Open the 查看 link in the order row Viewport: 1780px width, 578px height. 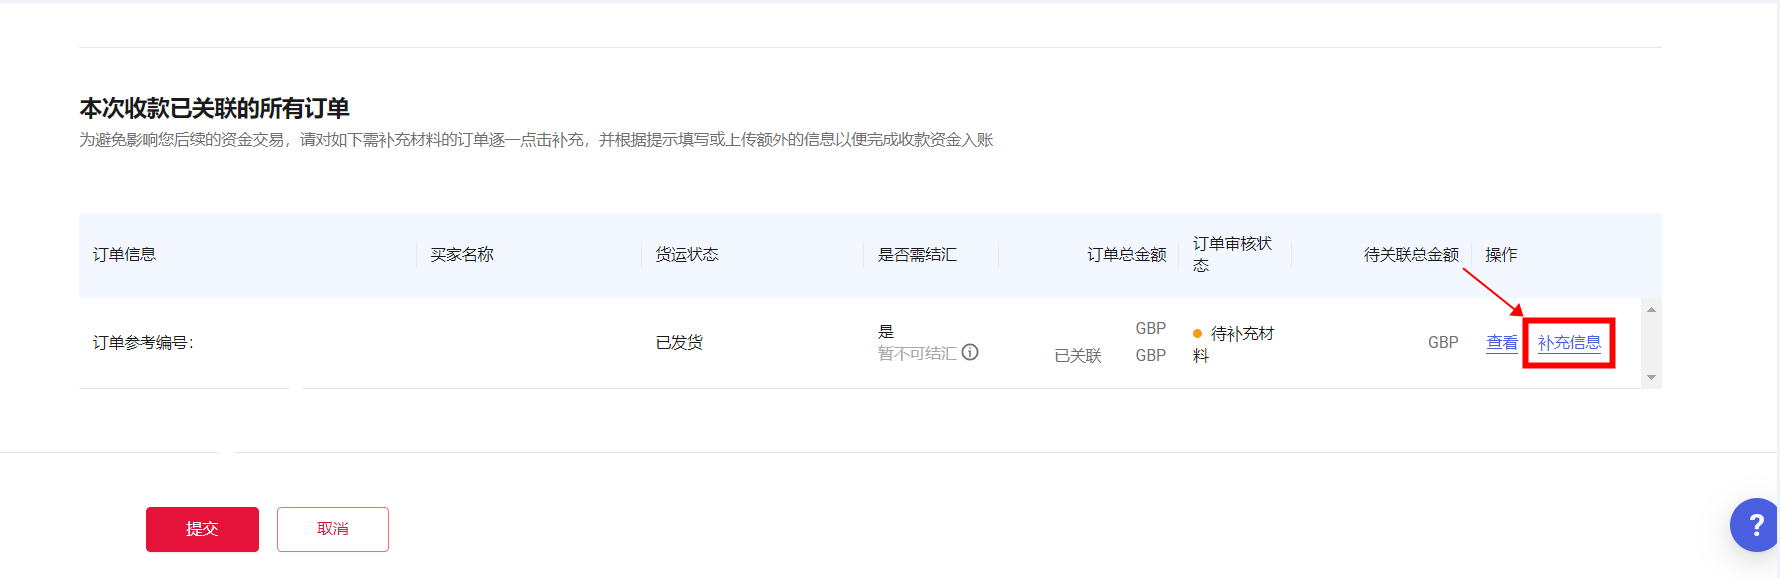pyautogui.click(x=1501, y=343)
